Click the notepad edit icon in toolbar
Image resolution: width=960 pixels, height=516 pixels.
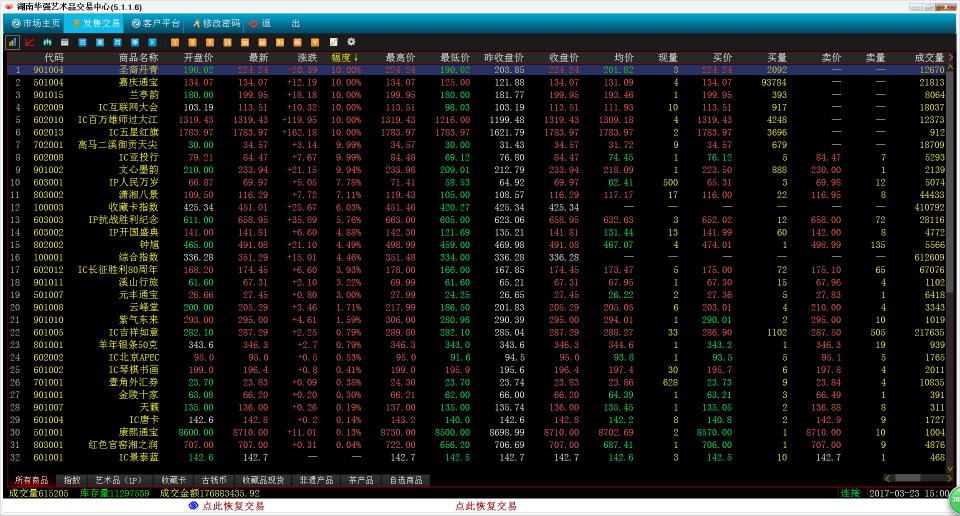pyautogui.click(x=335, y=42)
